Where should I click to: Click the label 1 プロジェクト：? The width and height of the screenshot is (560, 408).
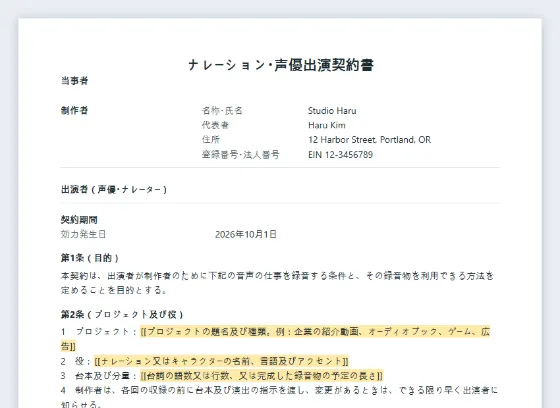[x=99, y=332]
